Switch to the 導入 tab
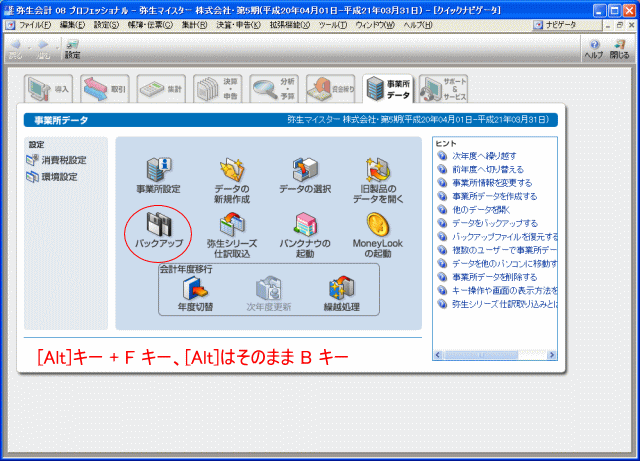The image size is (640, 461). pos(49,89)
